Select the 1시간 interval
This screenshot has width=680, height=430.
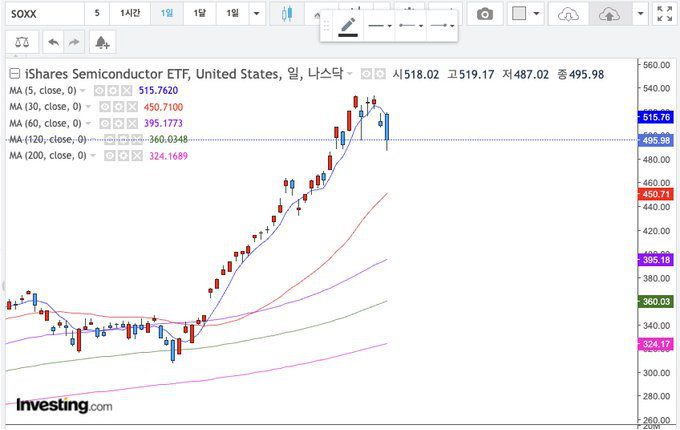(130, 13)
